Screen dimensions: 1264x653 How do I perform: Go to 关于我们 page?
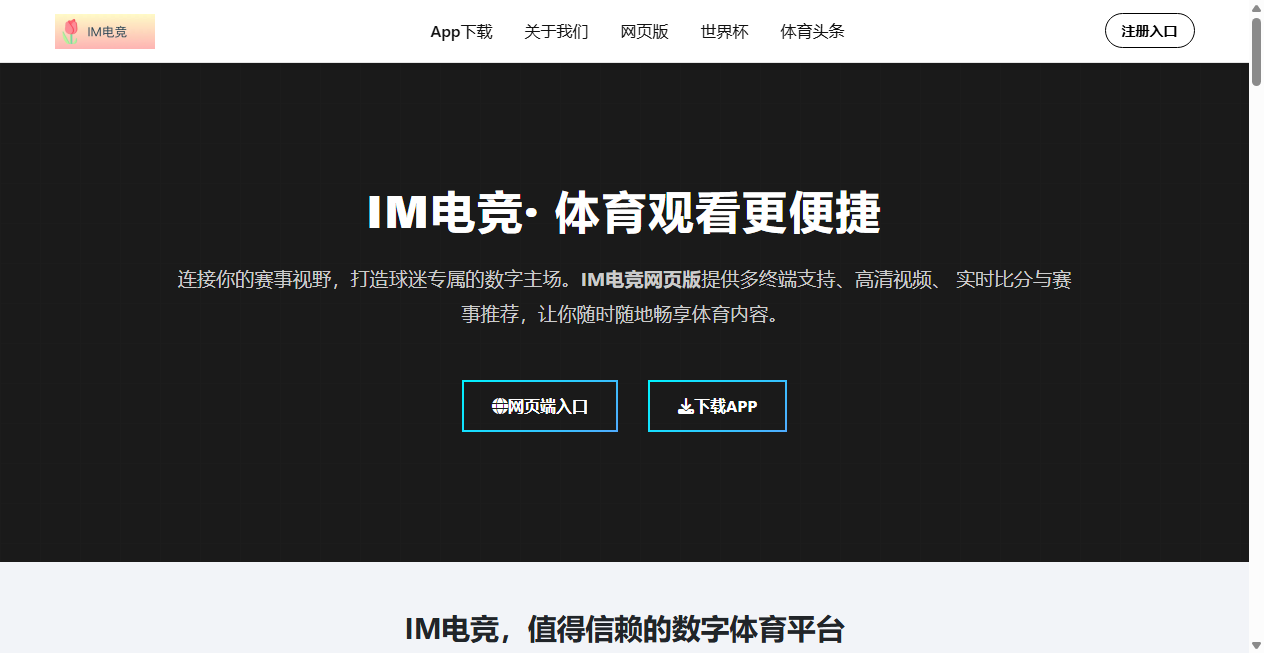[x=556, y=31]
